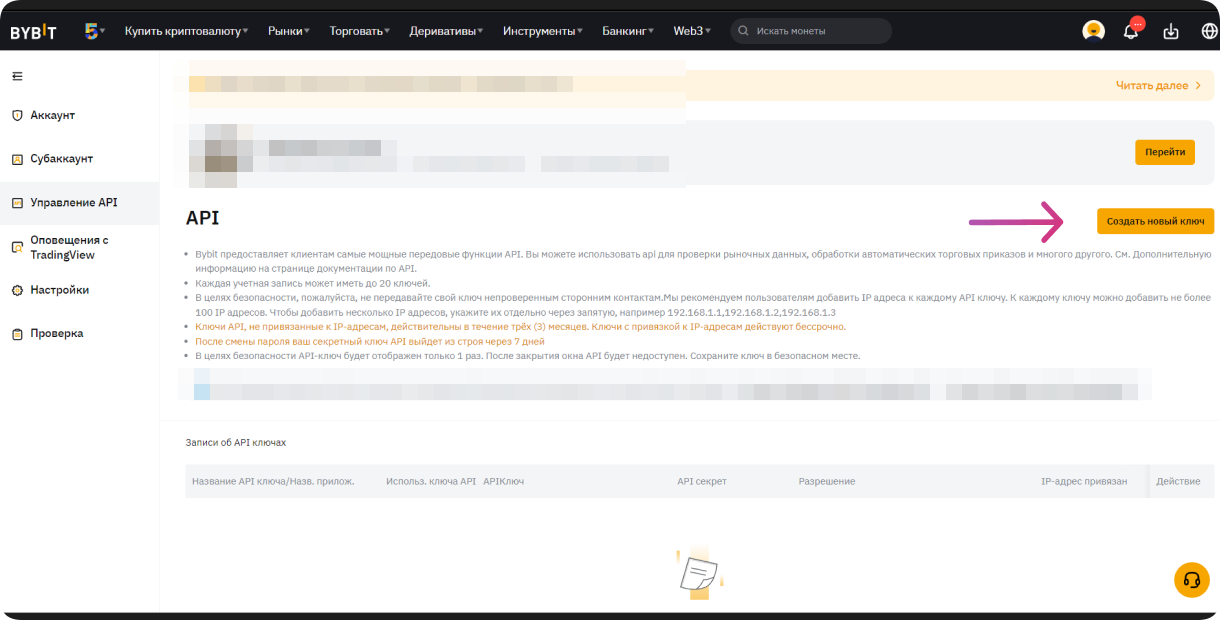
Task: Click the orange password-change warning text
Action: click(370, 341)
